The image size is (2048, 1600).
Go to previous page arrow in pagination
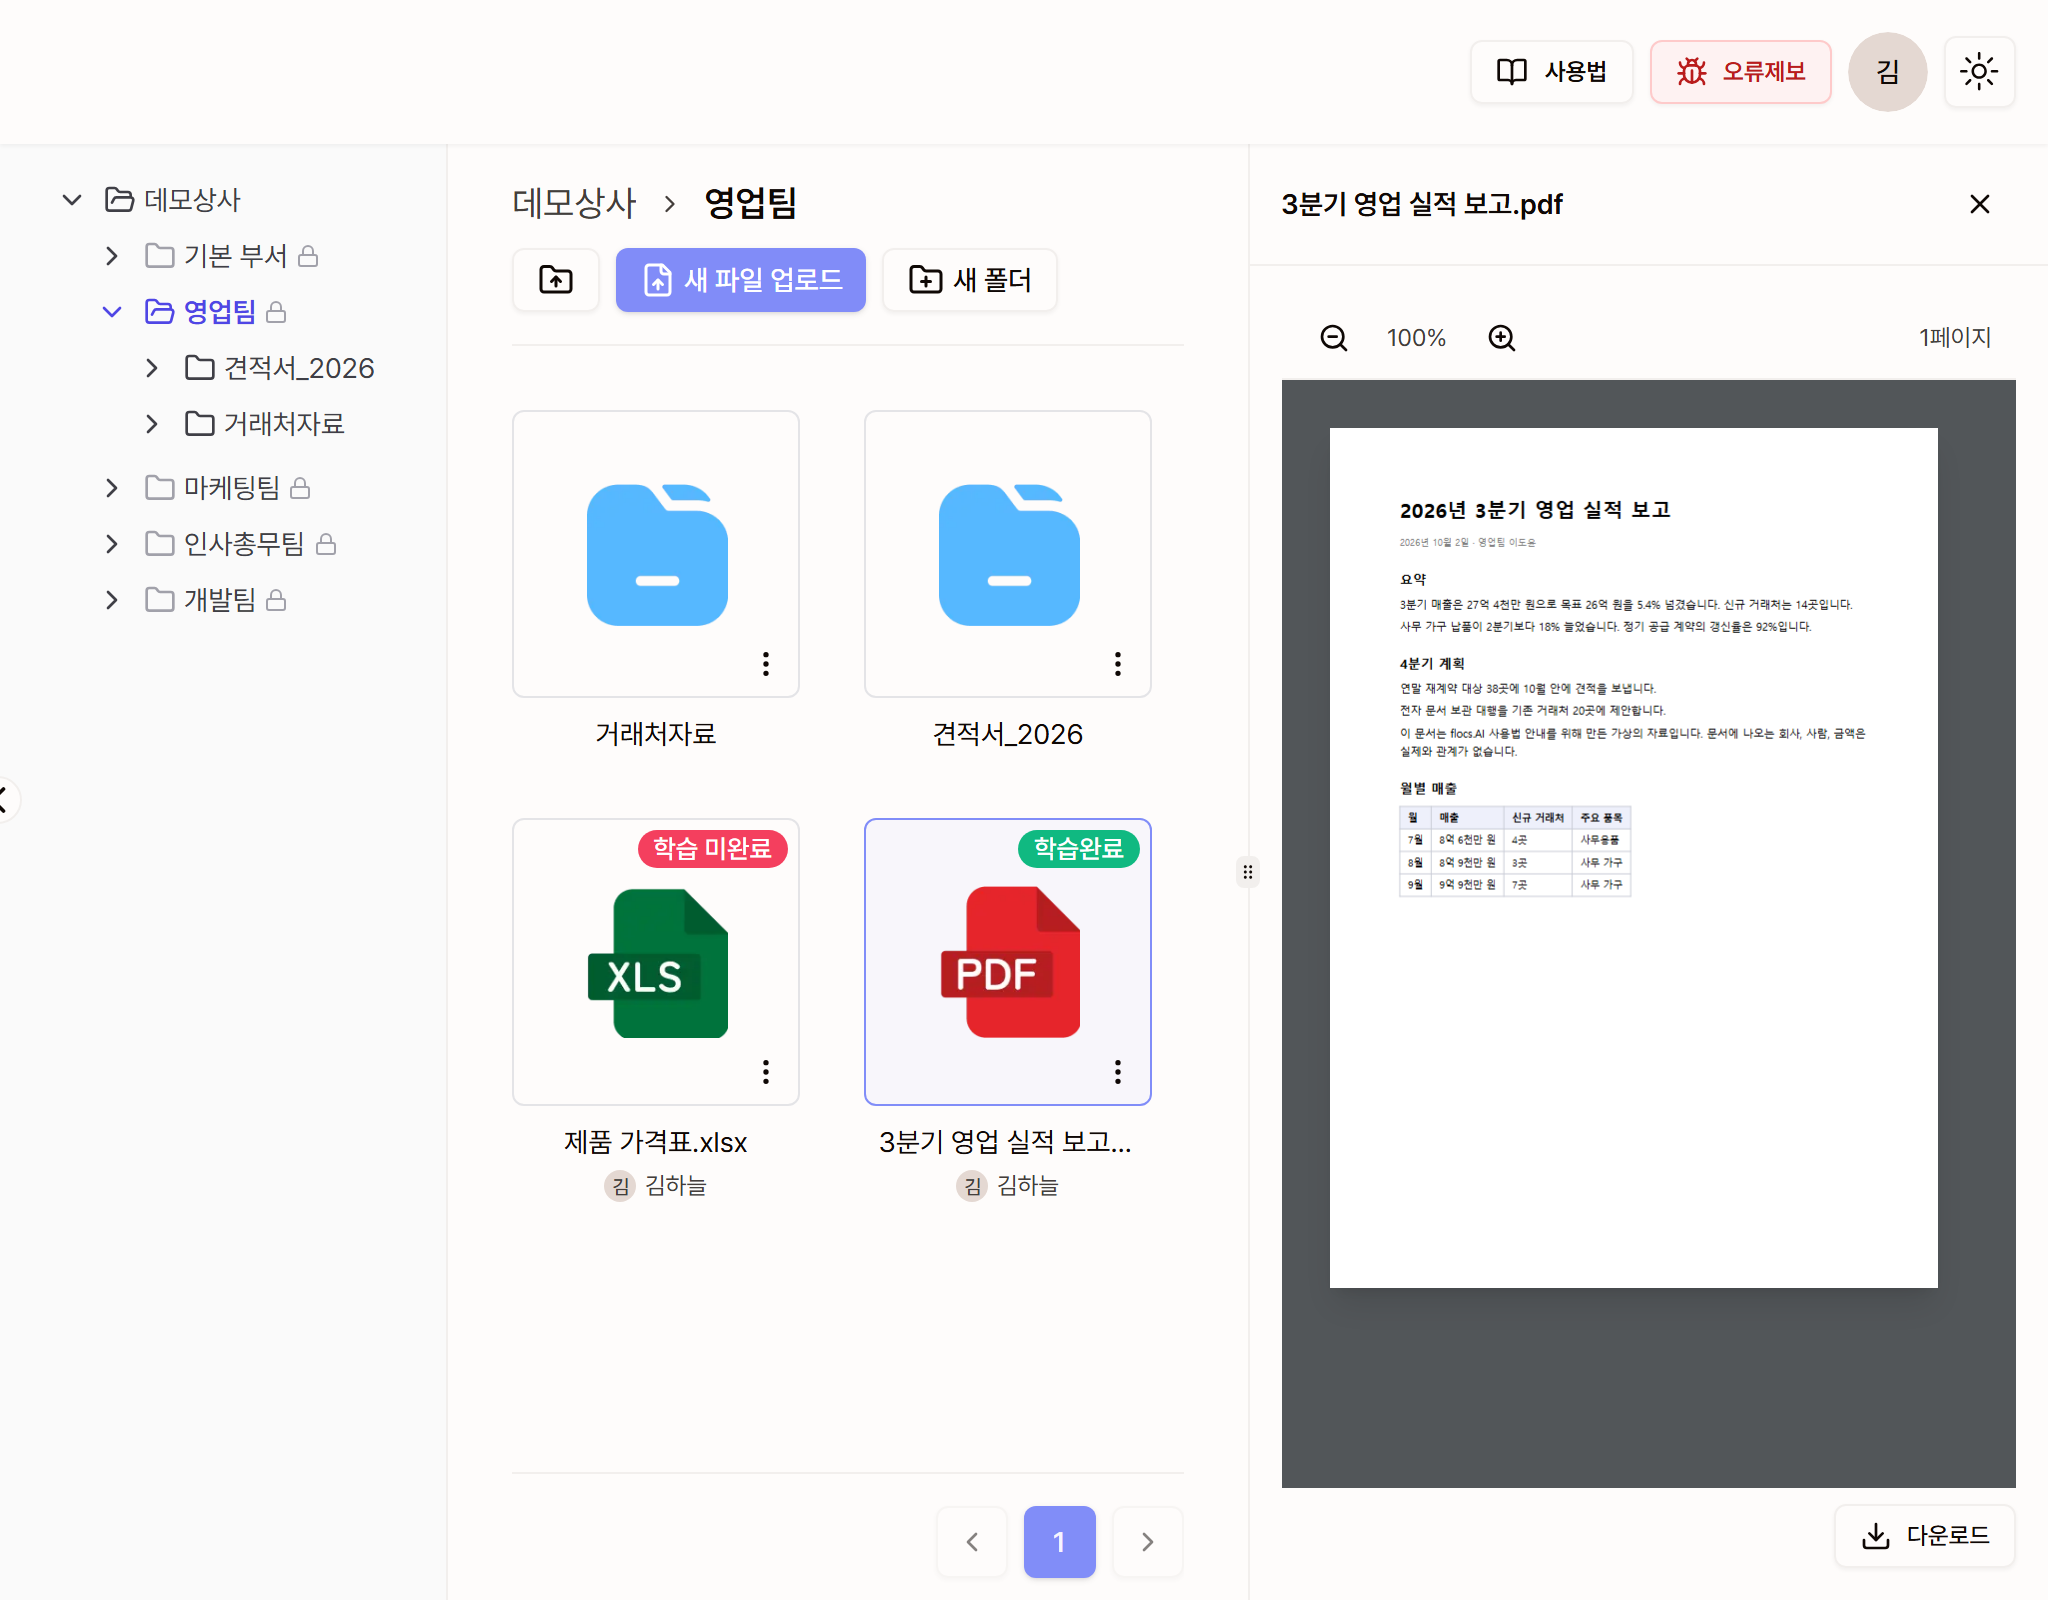pyautogui.click(x=972, y=1542)
